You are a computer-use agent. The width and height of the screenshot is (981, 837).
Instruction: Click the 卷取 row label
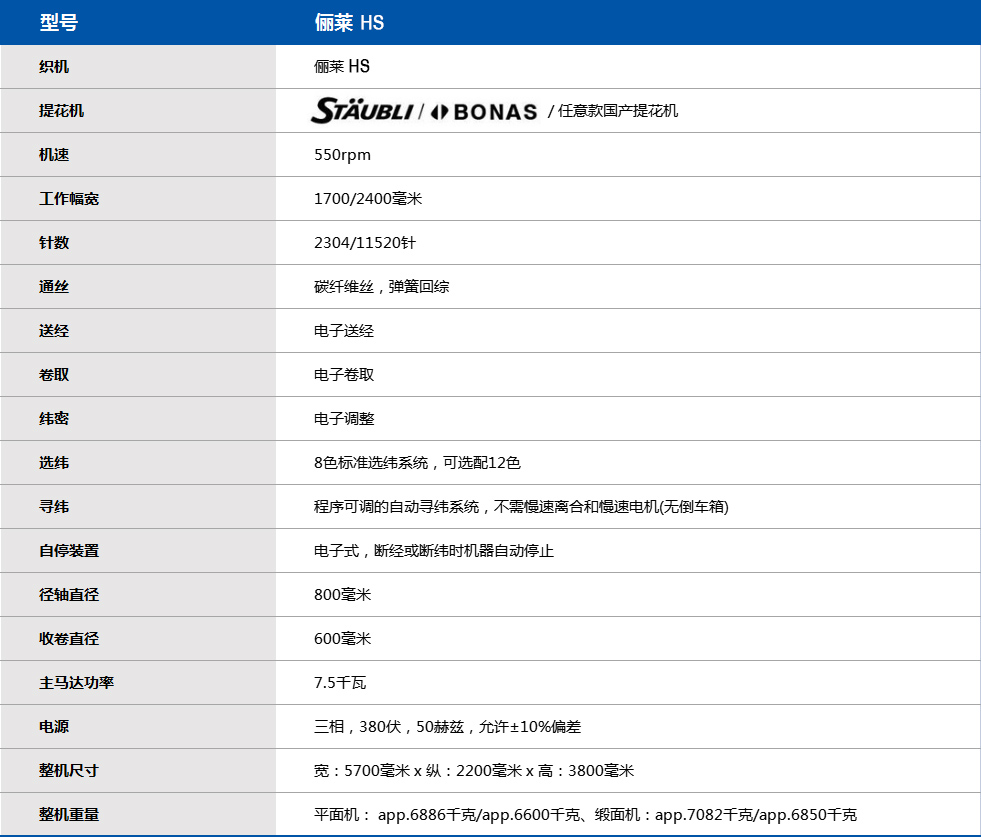(x=54, y=375)
